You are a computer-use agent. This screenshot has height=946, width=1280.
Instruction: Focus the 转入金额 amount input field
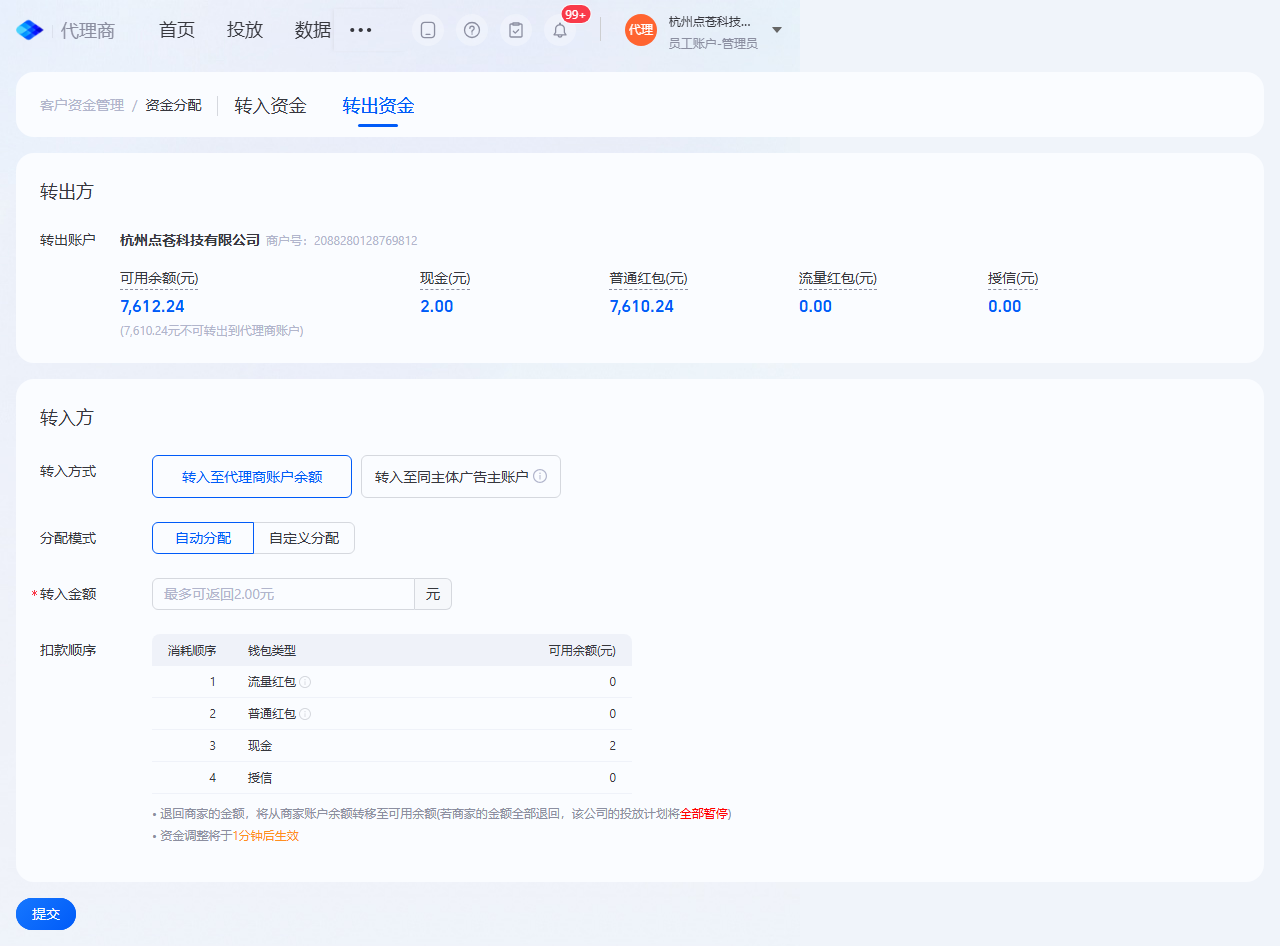point(283,594)
